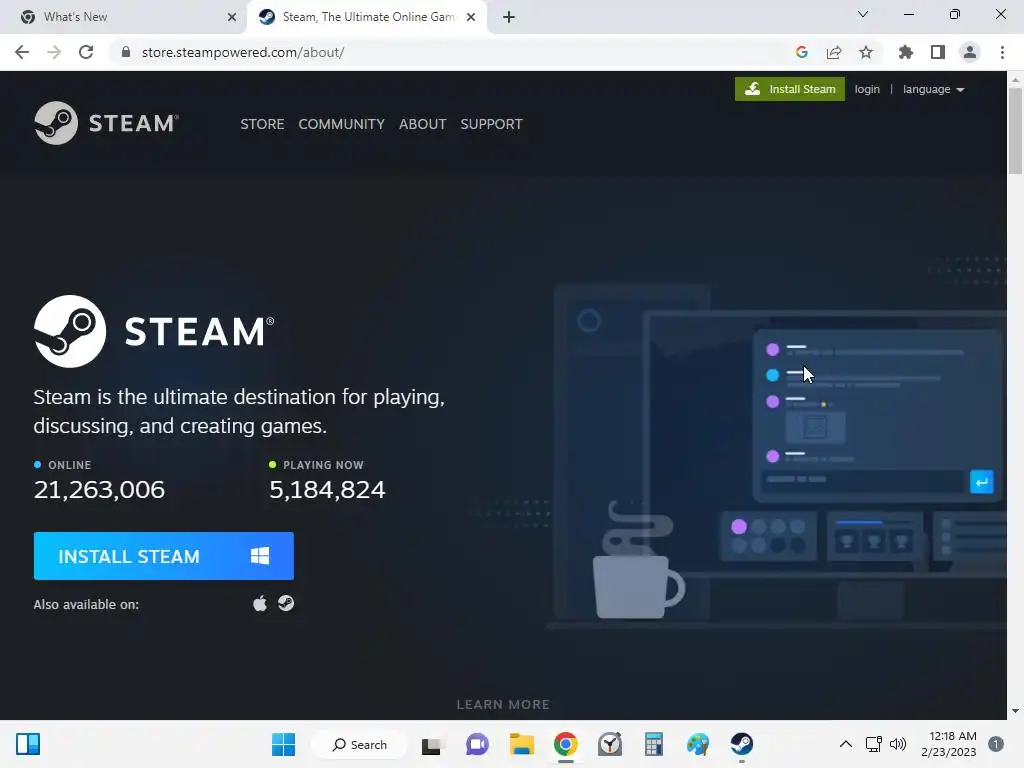Click the login link
The image size is (1024, 768).
[867, 89]
